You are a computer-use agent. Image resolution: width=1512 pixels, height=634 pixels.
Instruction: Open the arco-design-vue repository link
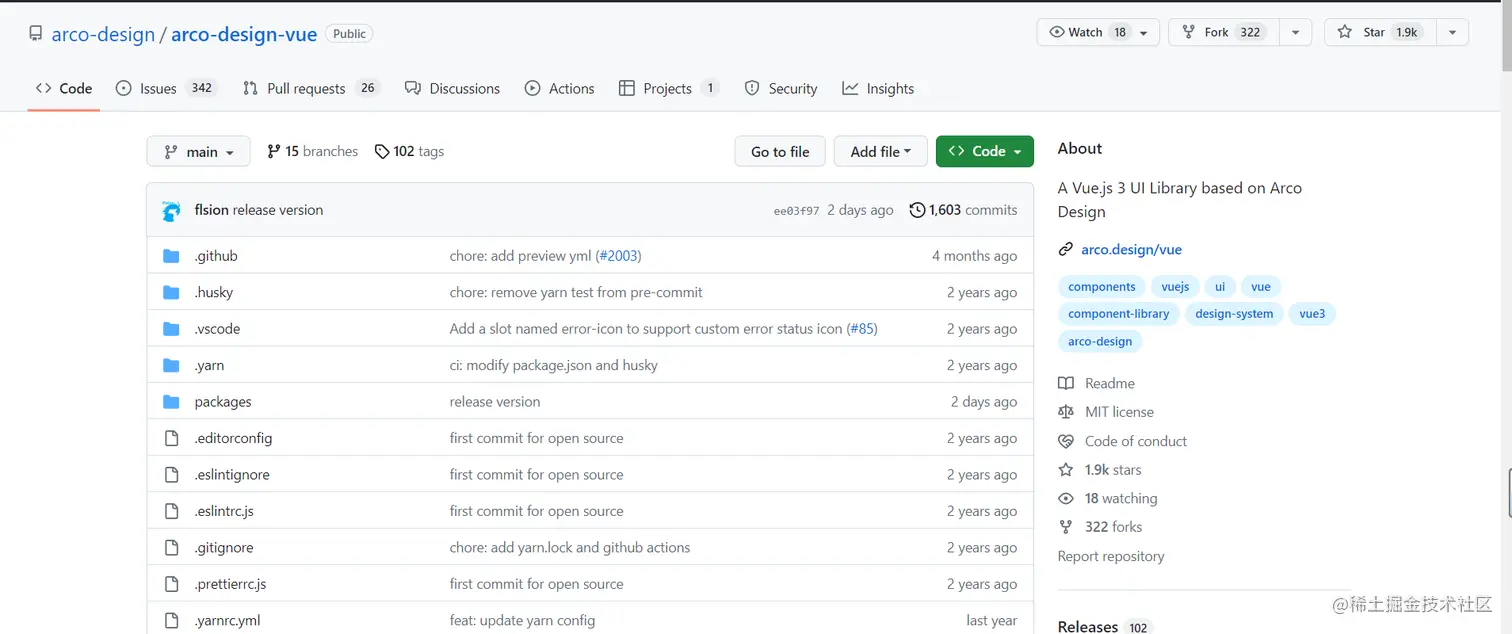click(244, 34)
